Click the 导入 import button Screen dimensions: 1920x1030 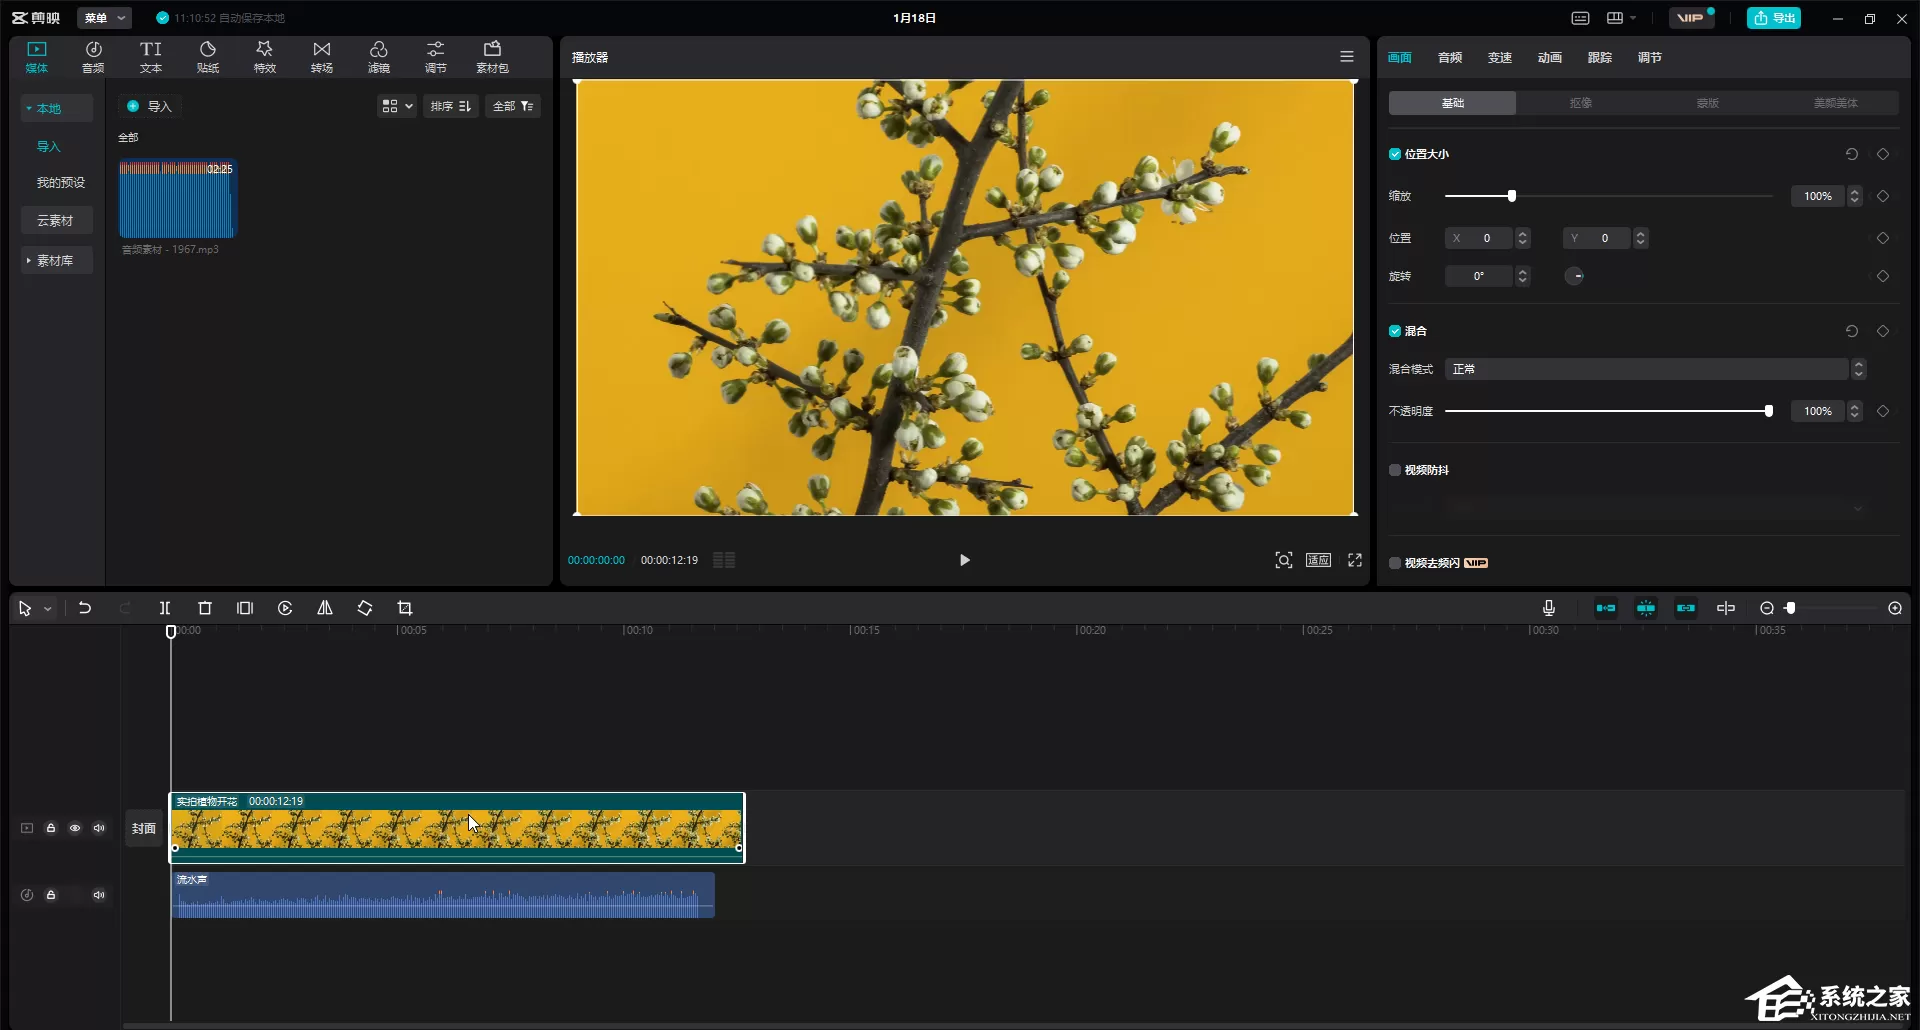[x=150, y=106]
